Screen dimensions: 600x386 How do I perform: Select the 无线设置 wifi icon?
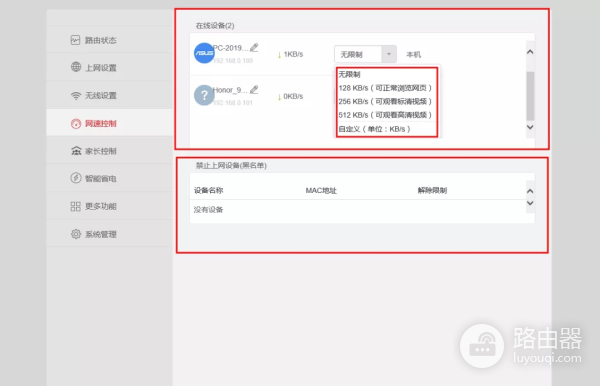click(76, 95)
